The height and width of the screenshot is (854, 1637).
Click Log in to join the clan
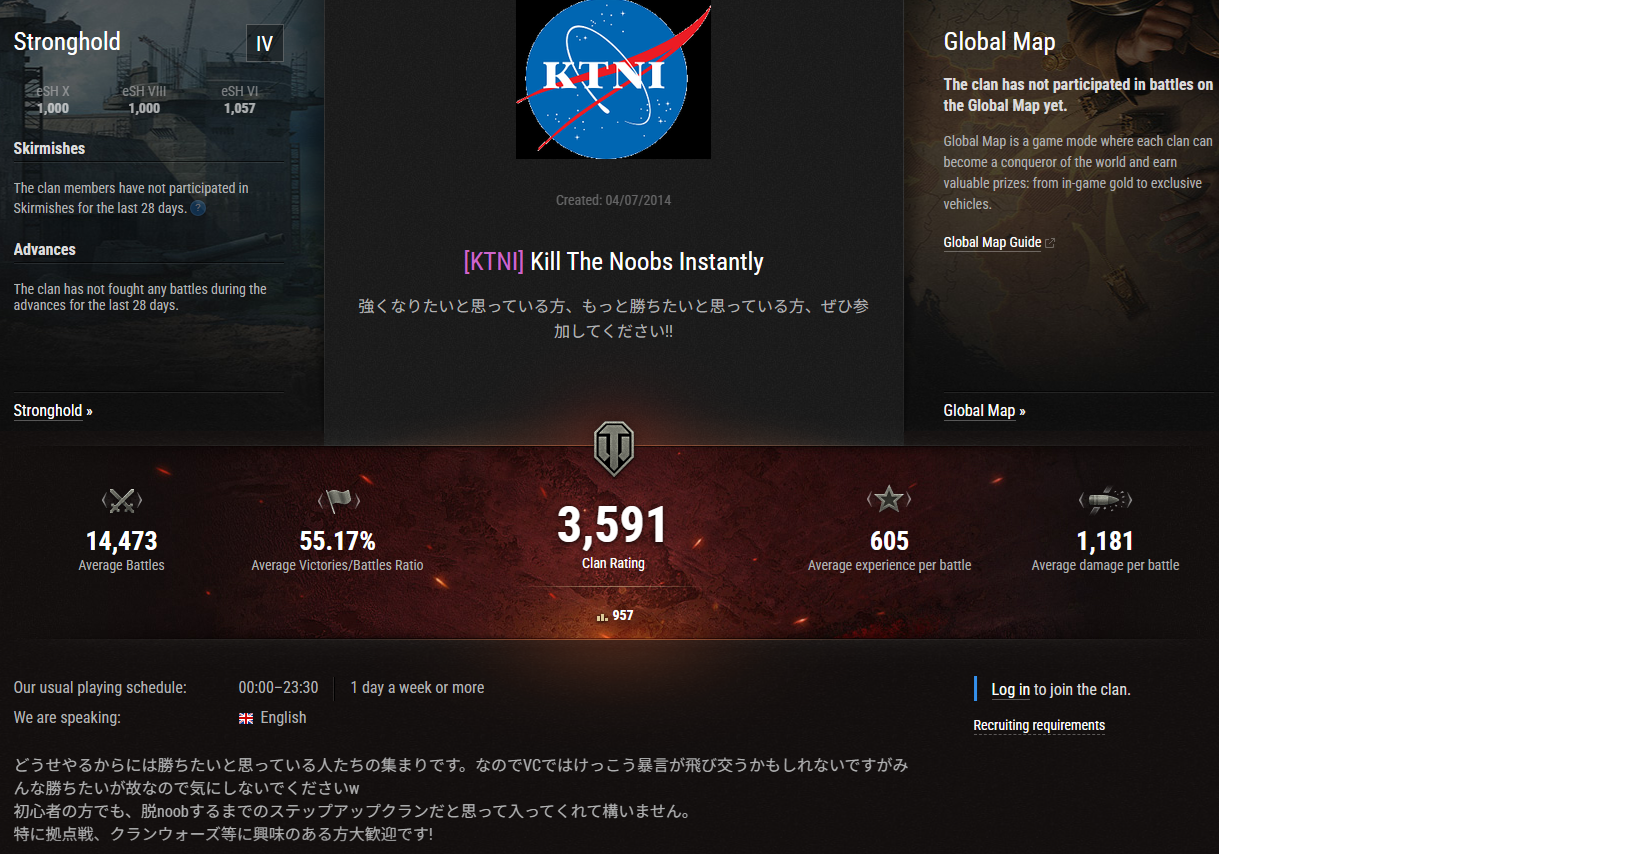(x=1010, y=690)
